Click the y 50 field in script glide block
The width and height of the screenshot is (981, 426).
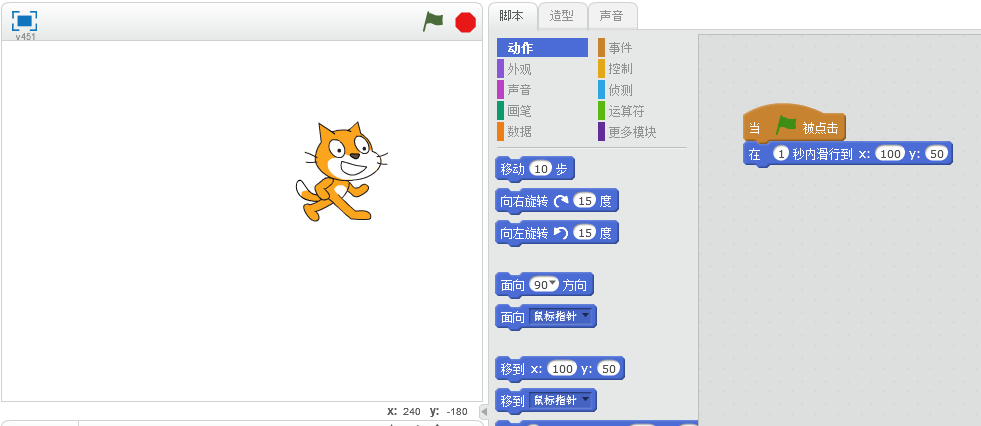pos(937,154)
